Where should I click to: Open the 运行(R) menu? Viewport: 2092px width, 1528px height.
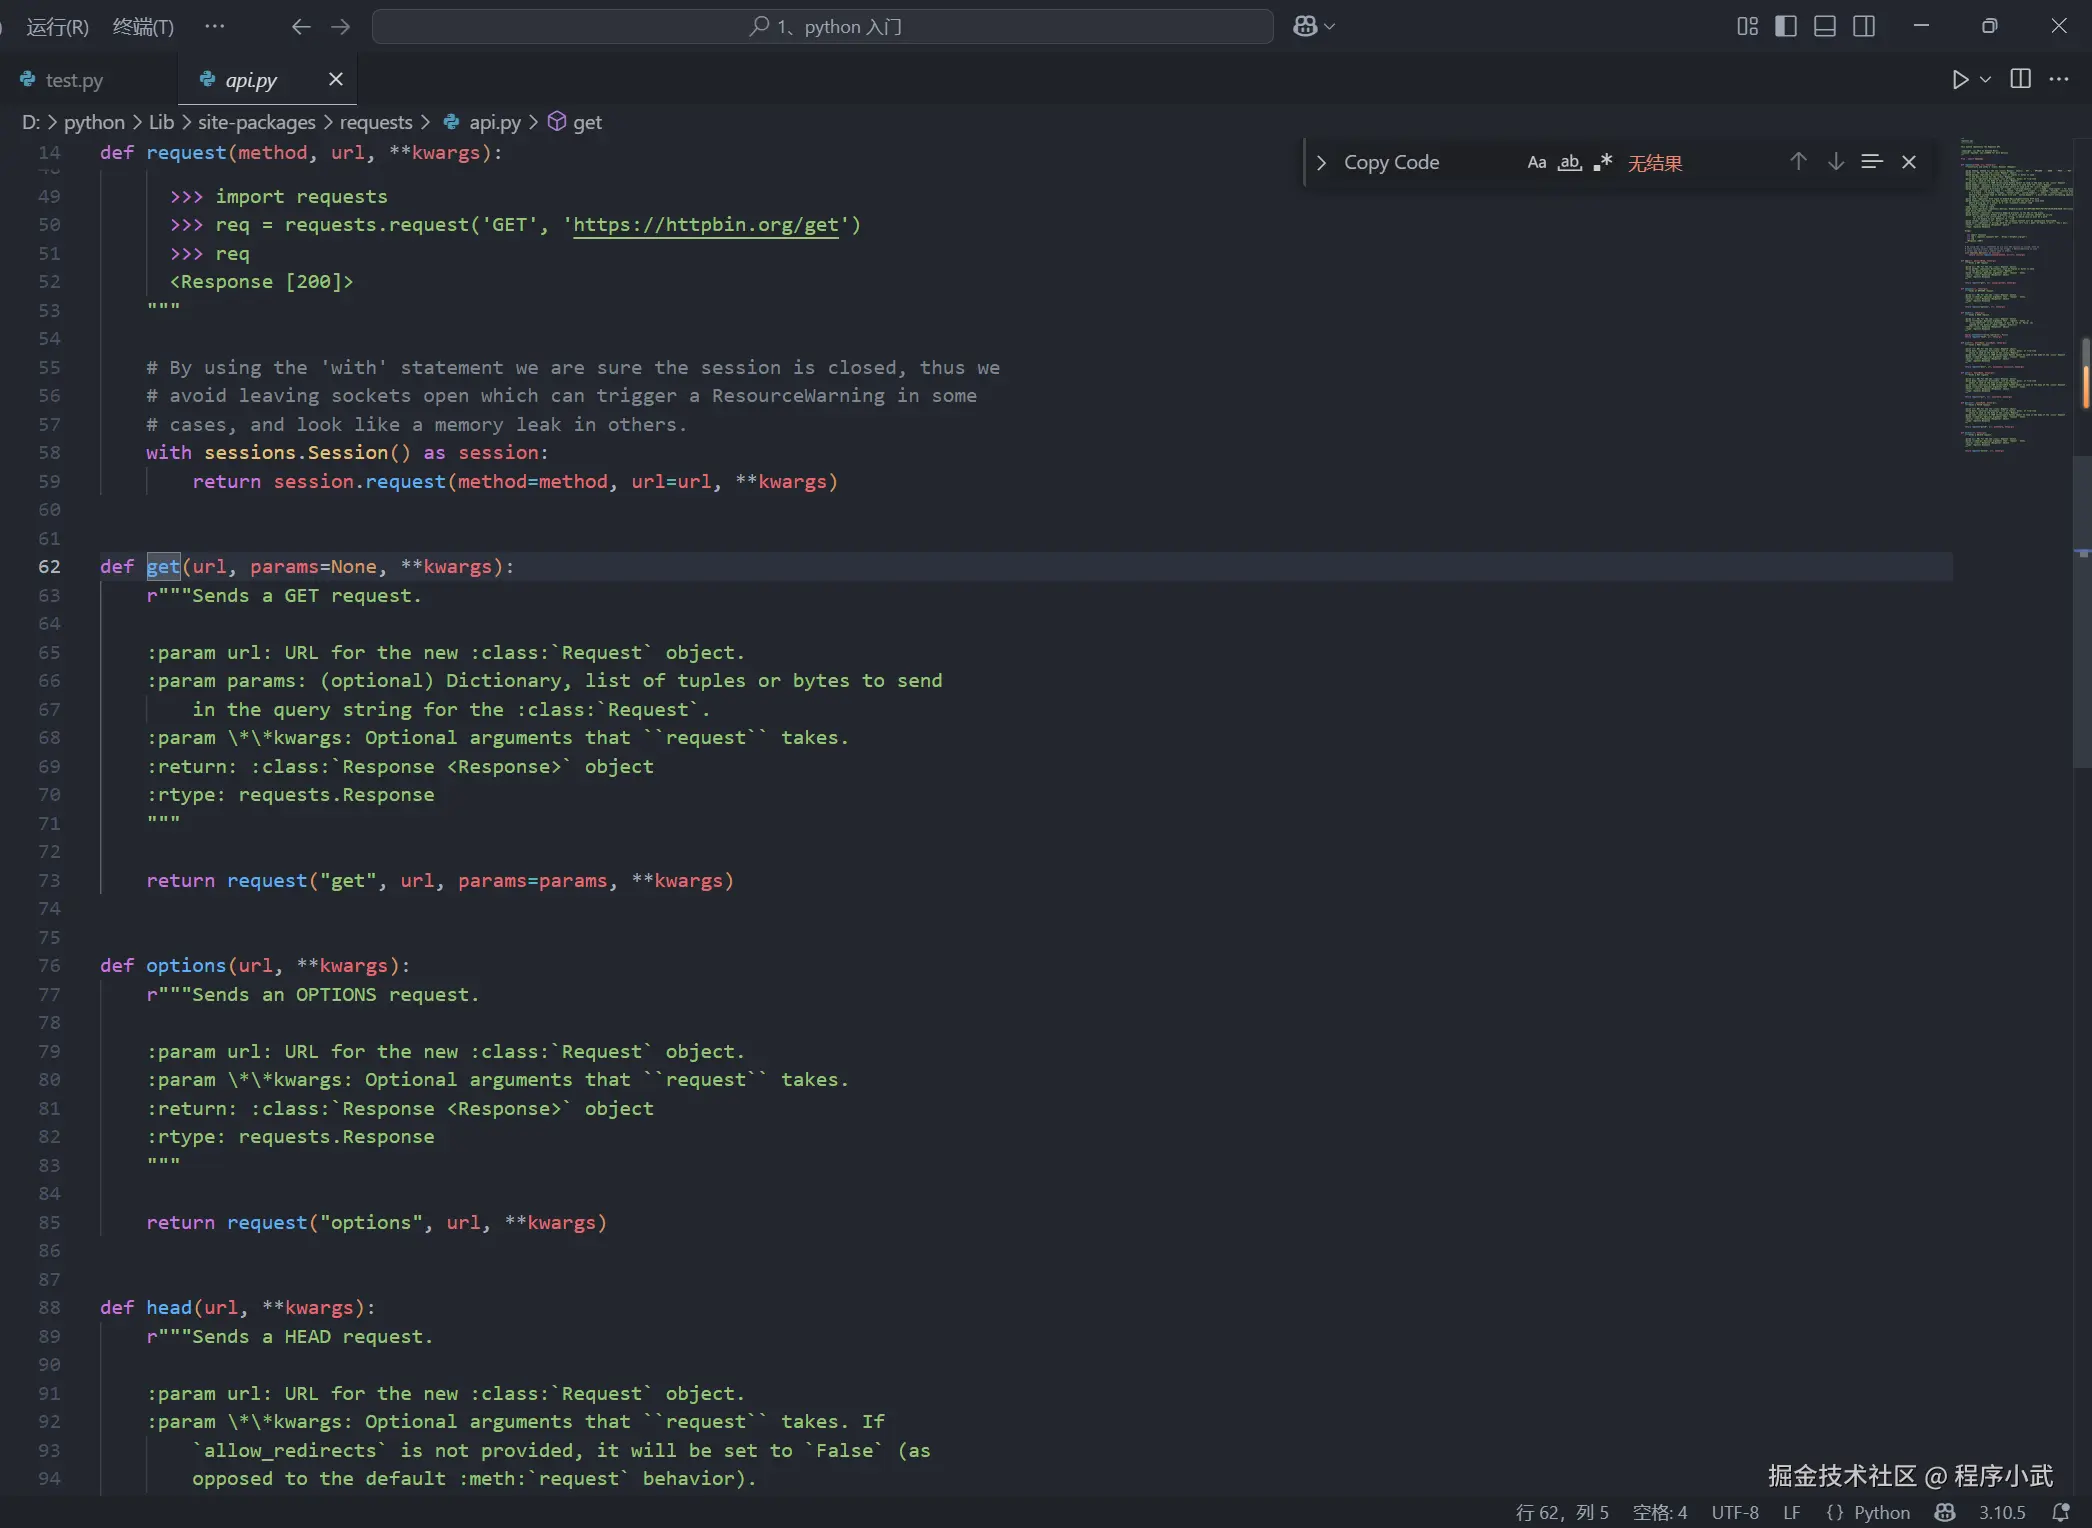coord(57,27)
